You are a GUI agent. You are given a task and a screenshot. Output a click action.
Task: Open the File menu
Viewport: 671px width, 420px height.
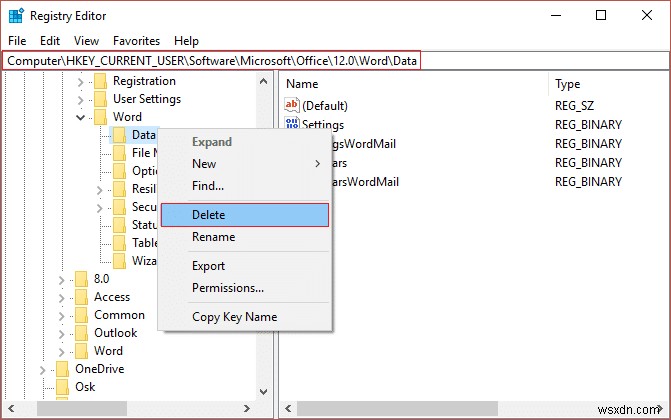tap(17, 41)
